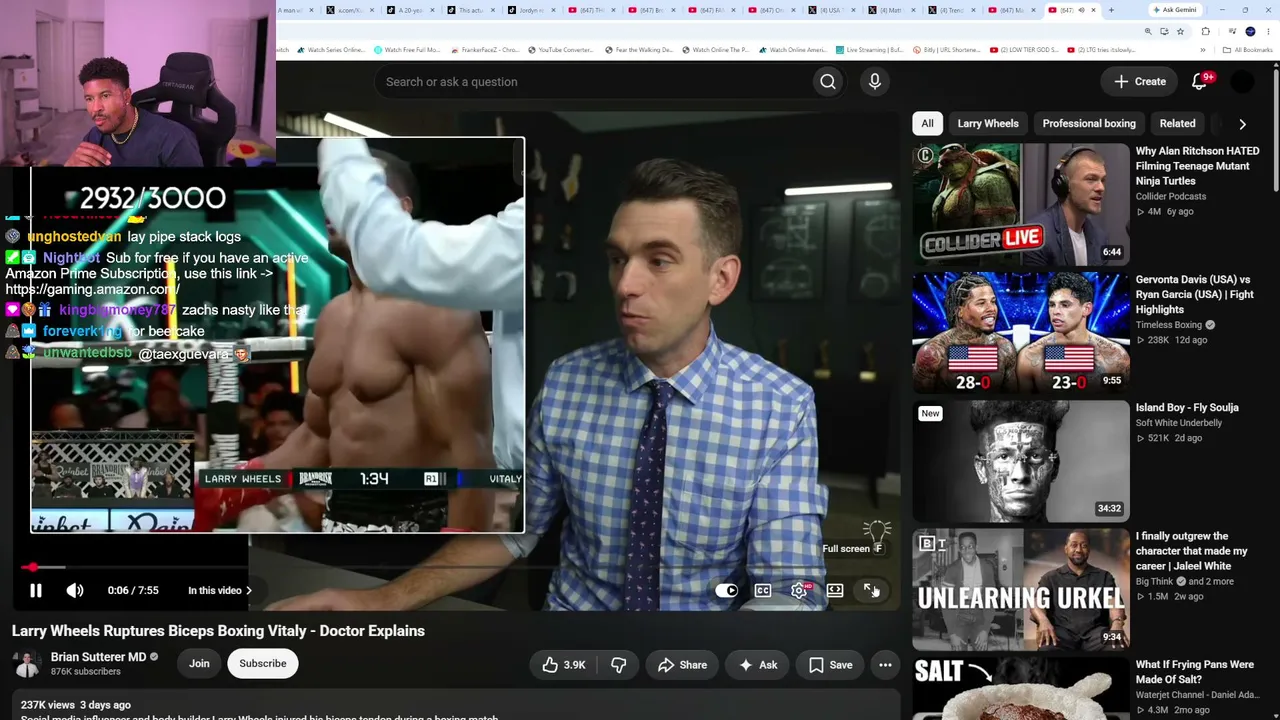
Task: Open the Alan Ritchson Ninja Turtles video thumbnail
Action: tap(1020, 204)
